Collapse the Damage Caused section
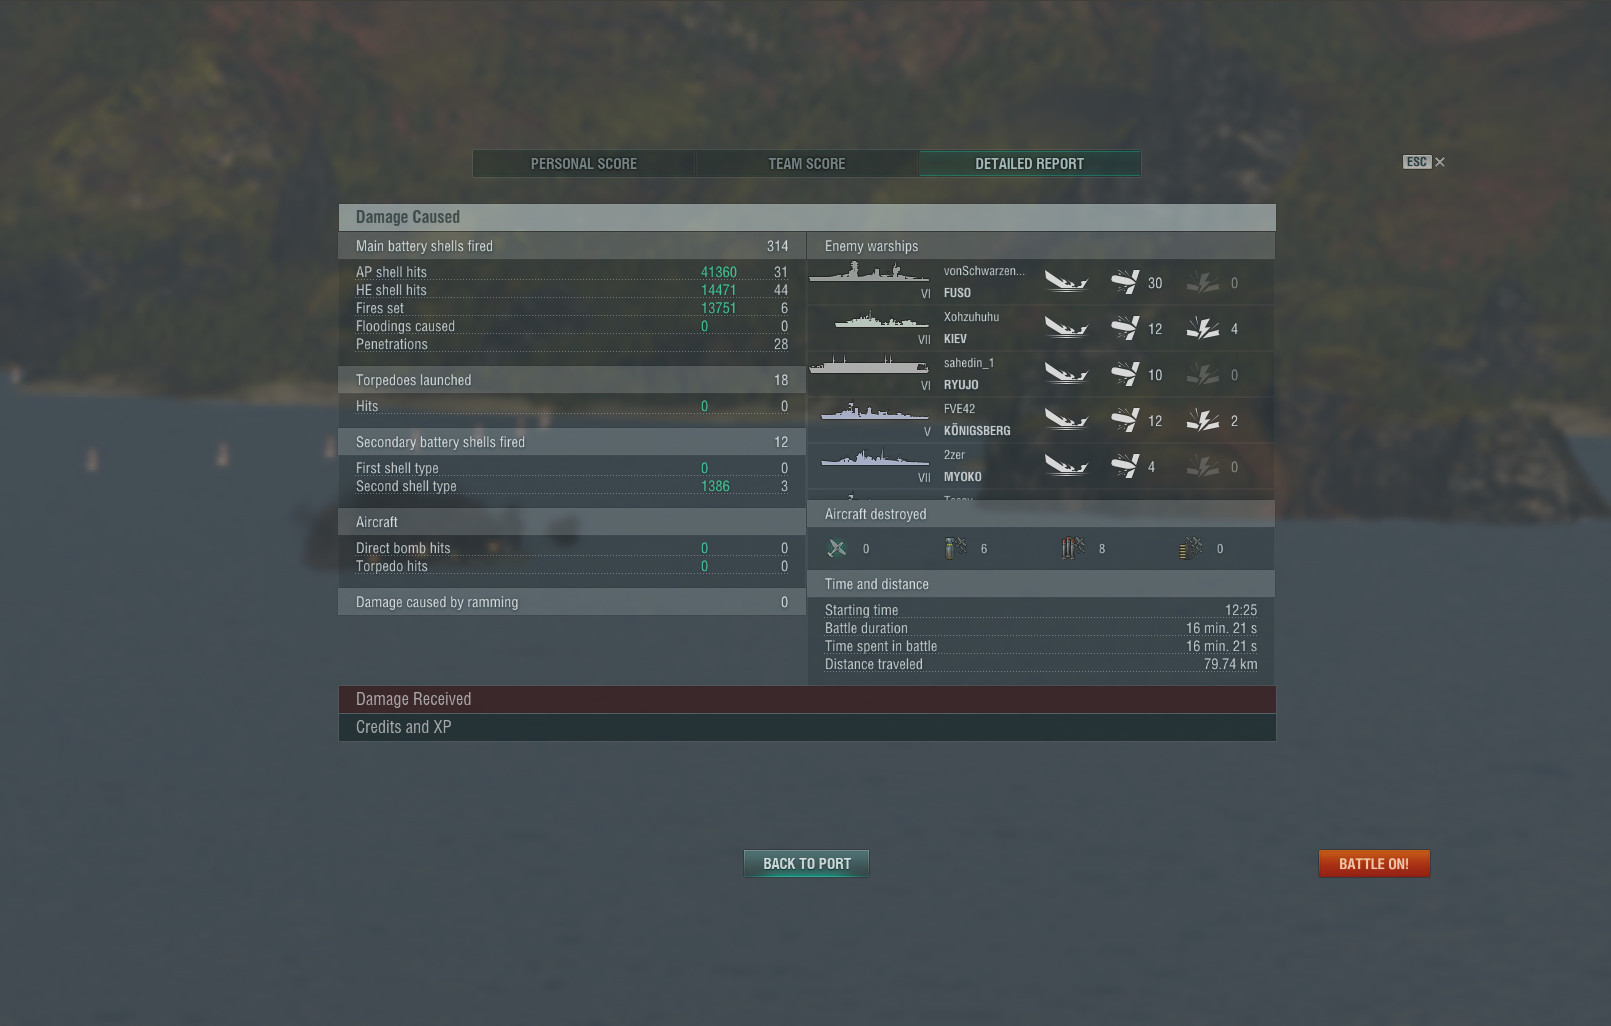This screenshot has height=1026, width=1611. click(807, 217)
